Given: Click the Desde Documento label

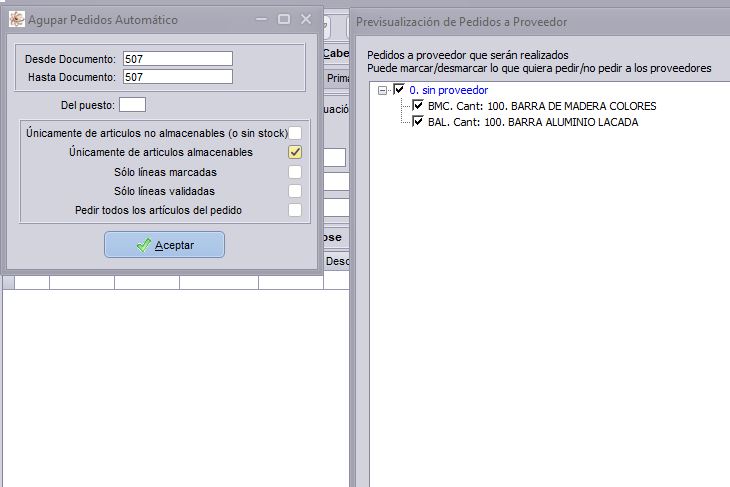Looking at the screenshot, I should click(x=70, y=59).
